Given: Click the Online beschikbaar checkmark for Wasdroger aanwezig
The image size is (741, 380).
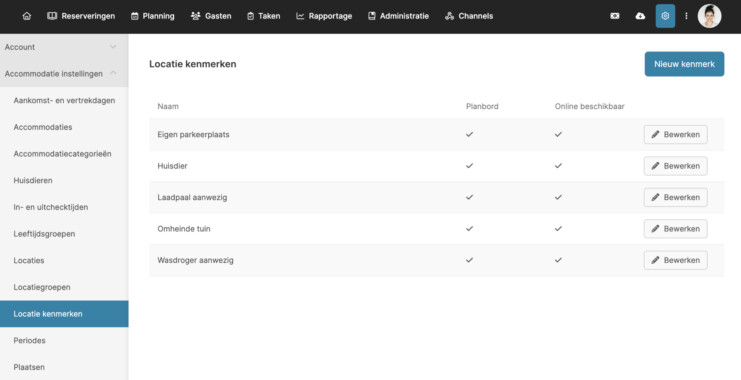Looking at the screenshot, I should pos(558,260).
